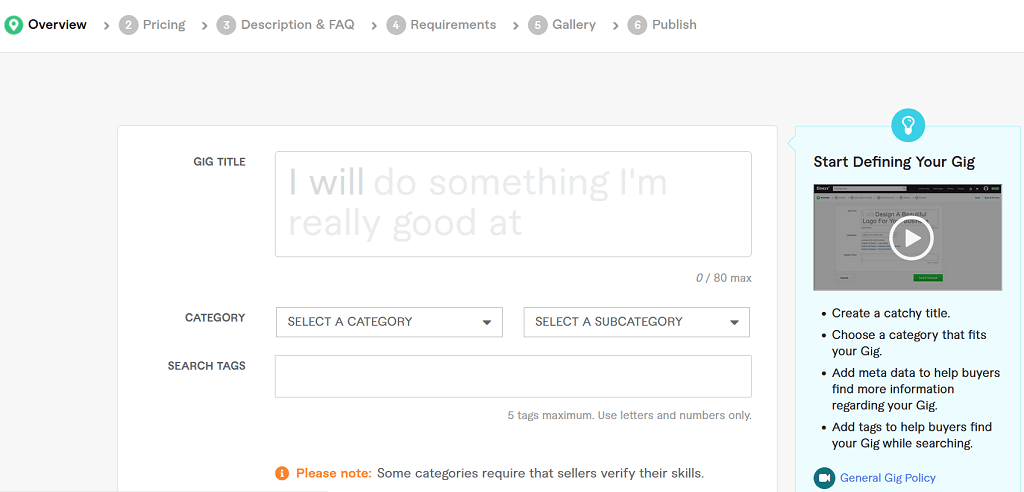Open the Select a Subcategory dropdown

[636, 322]
